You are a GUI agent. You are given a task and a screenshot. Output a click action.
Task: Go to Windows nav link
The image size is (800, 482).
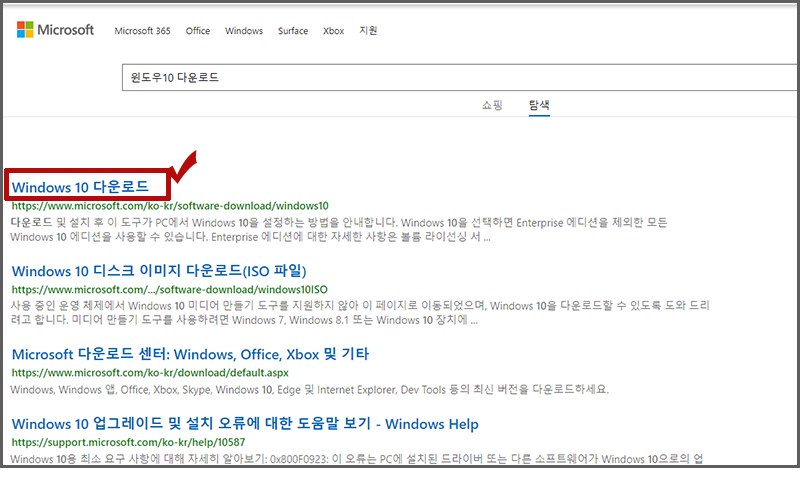coord(244,31)
